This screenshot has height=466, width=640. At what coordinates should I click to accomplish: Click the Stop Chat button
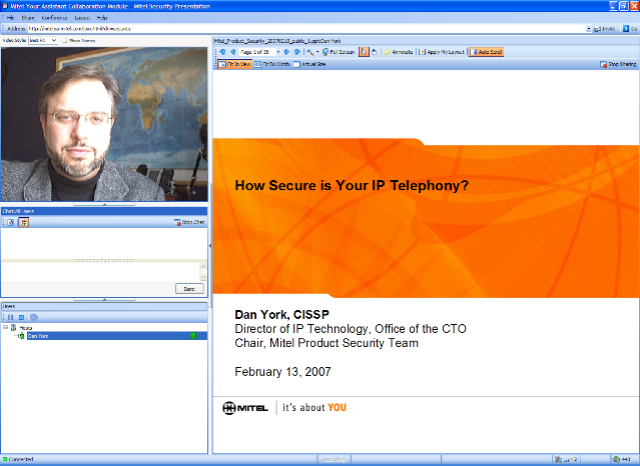[189, 222]
